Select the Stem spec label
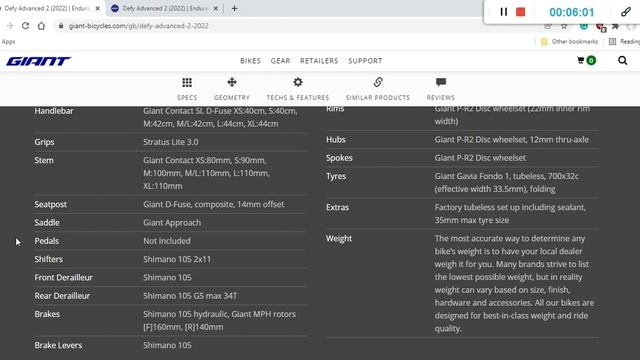The height and width of the screenshot is (360, 640). [44, 160]
